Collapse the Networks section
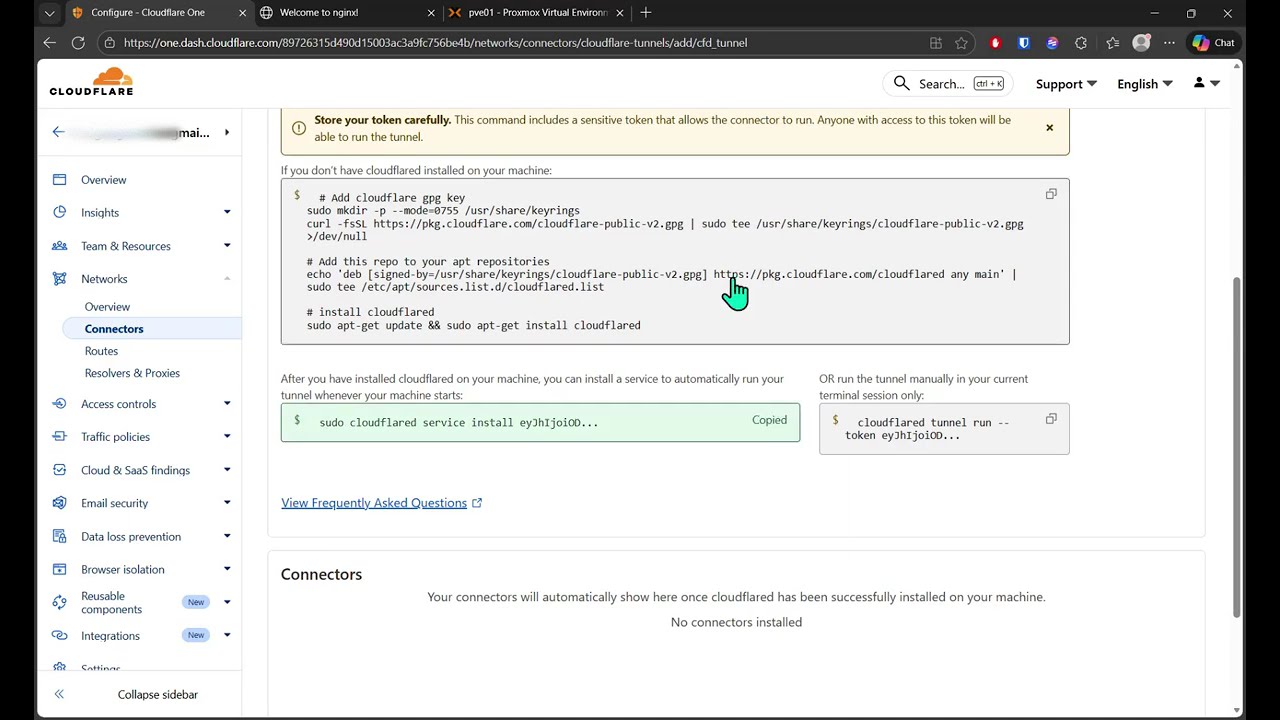 coord(227,279)
